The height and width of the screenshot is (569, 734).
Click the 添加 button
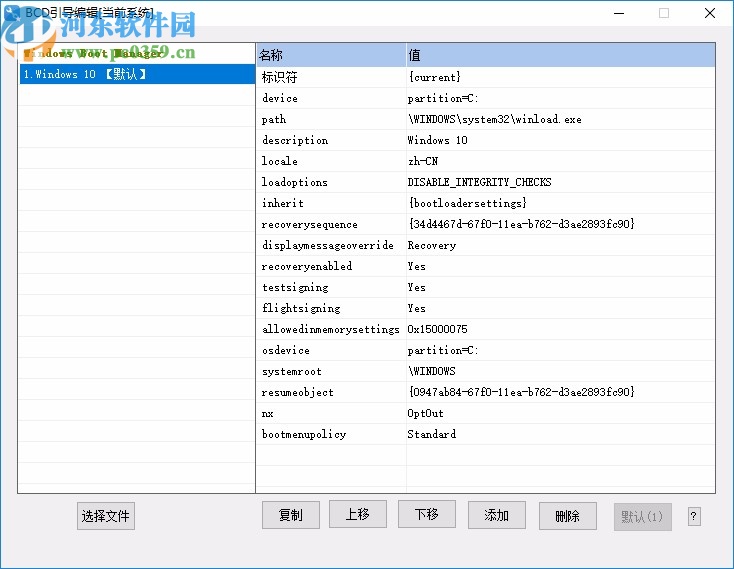tap(497, 515)
